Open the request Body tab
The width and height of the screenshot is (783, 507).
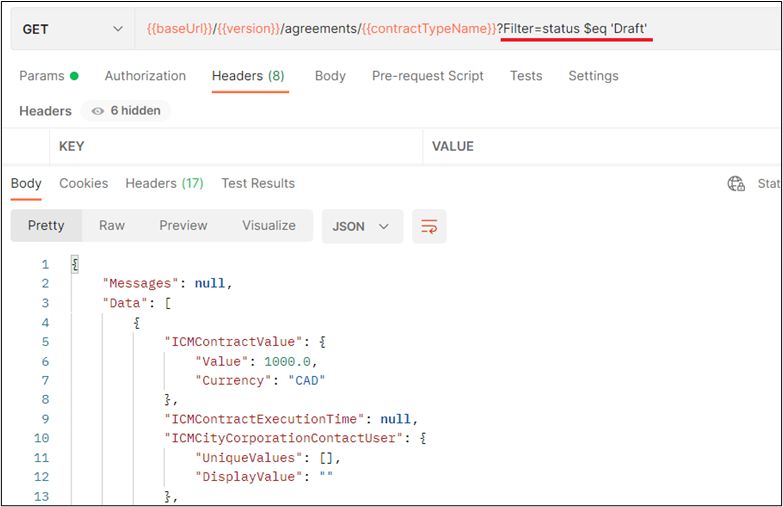click(330, 76)
